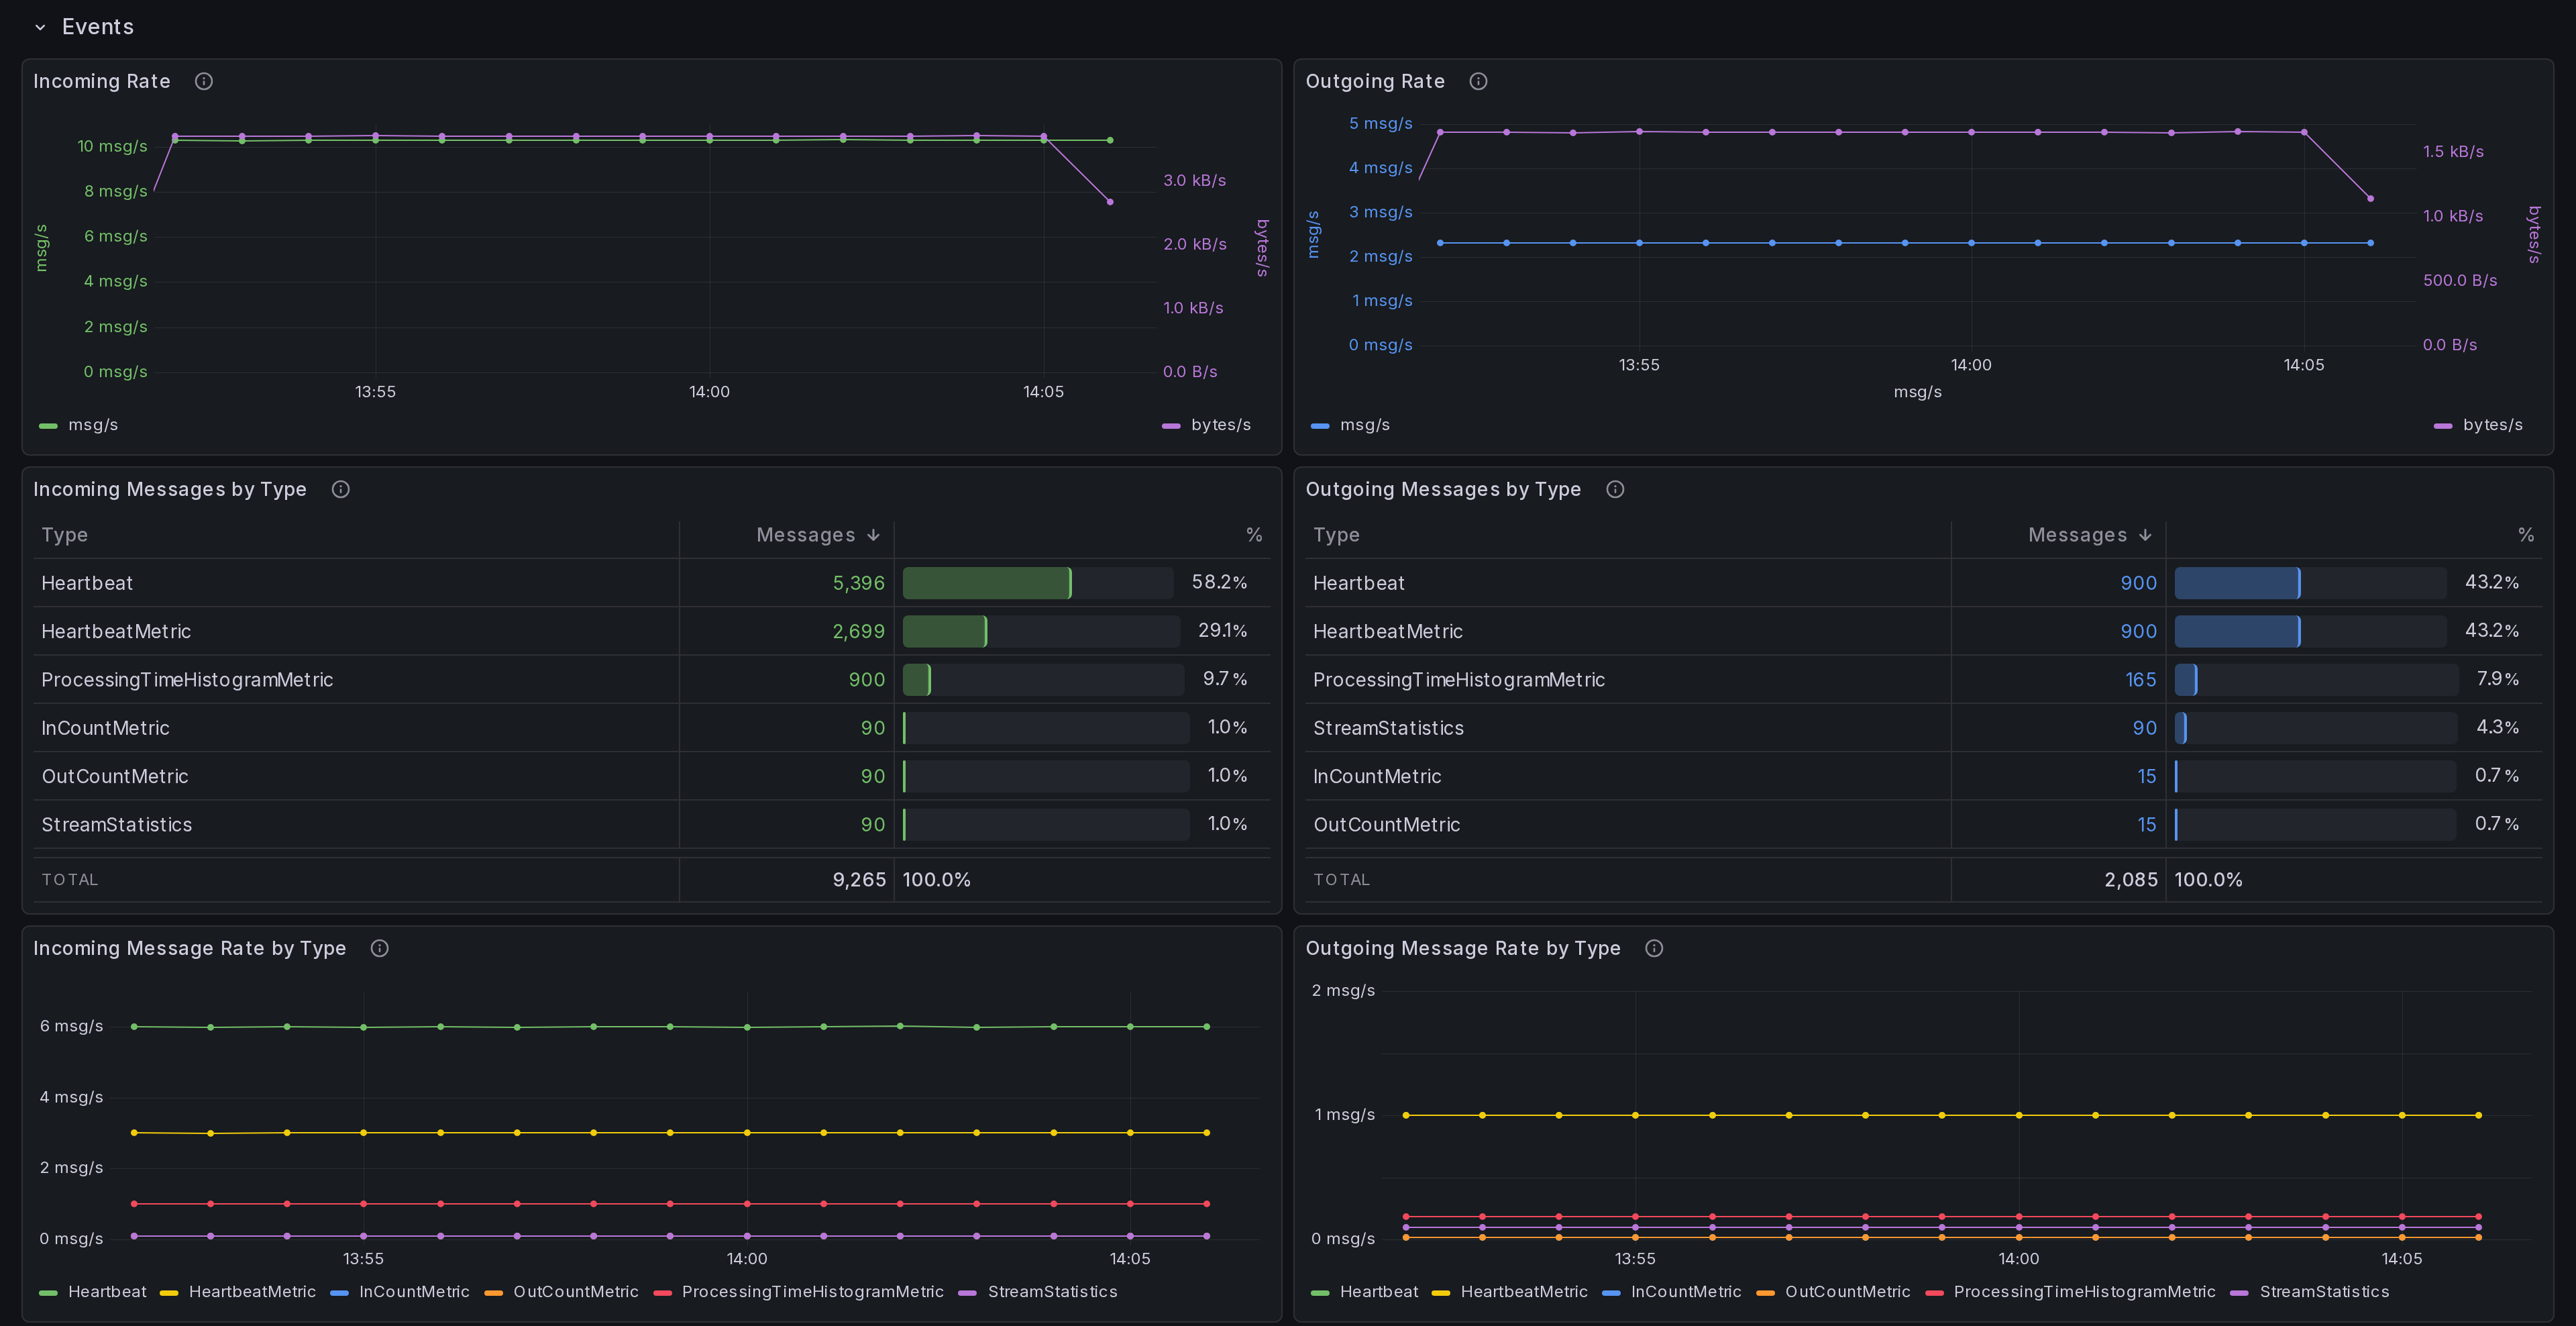The width and height of the screenshot is (2576, 1326).
Task: Open the Outgoing Rate info icon
Action: (1478, 81)
